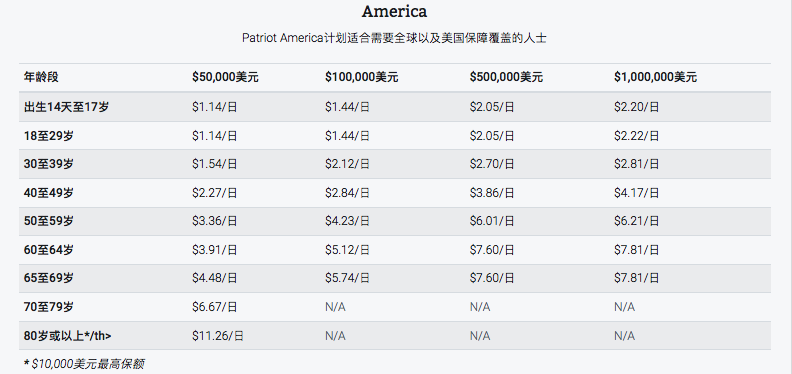Click the America heading title
792x374 pixels.
tap(394, 11)
